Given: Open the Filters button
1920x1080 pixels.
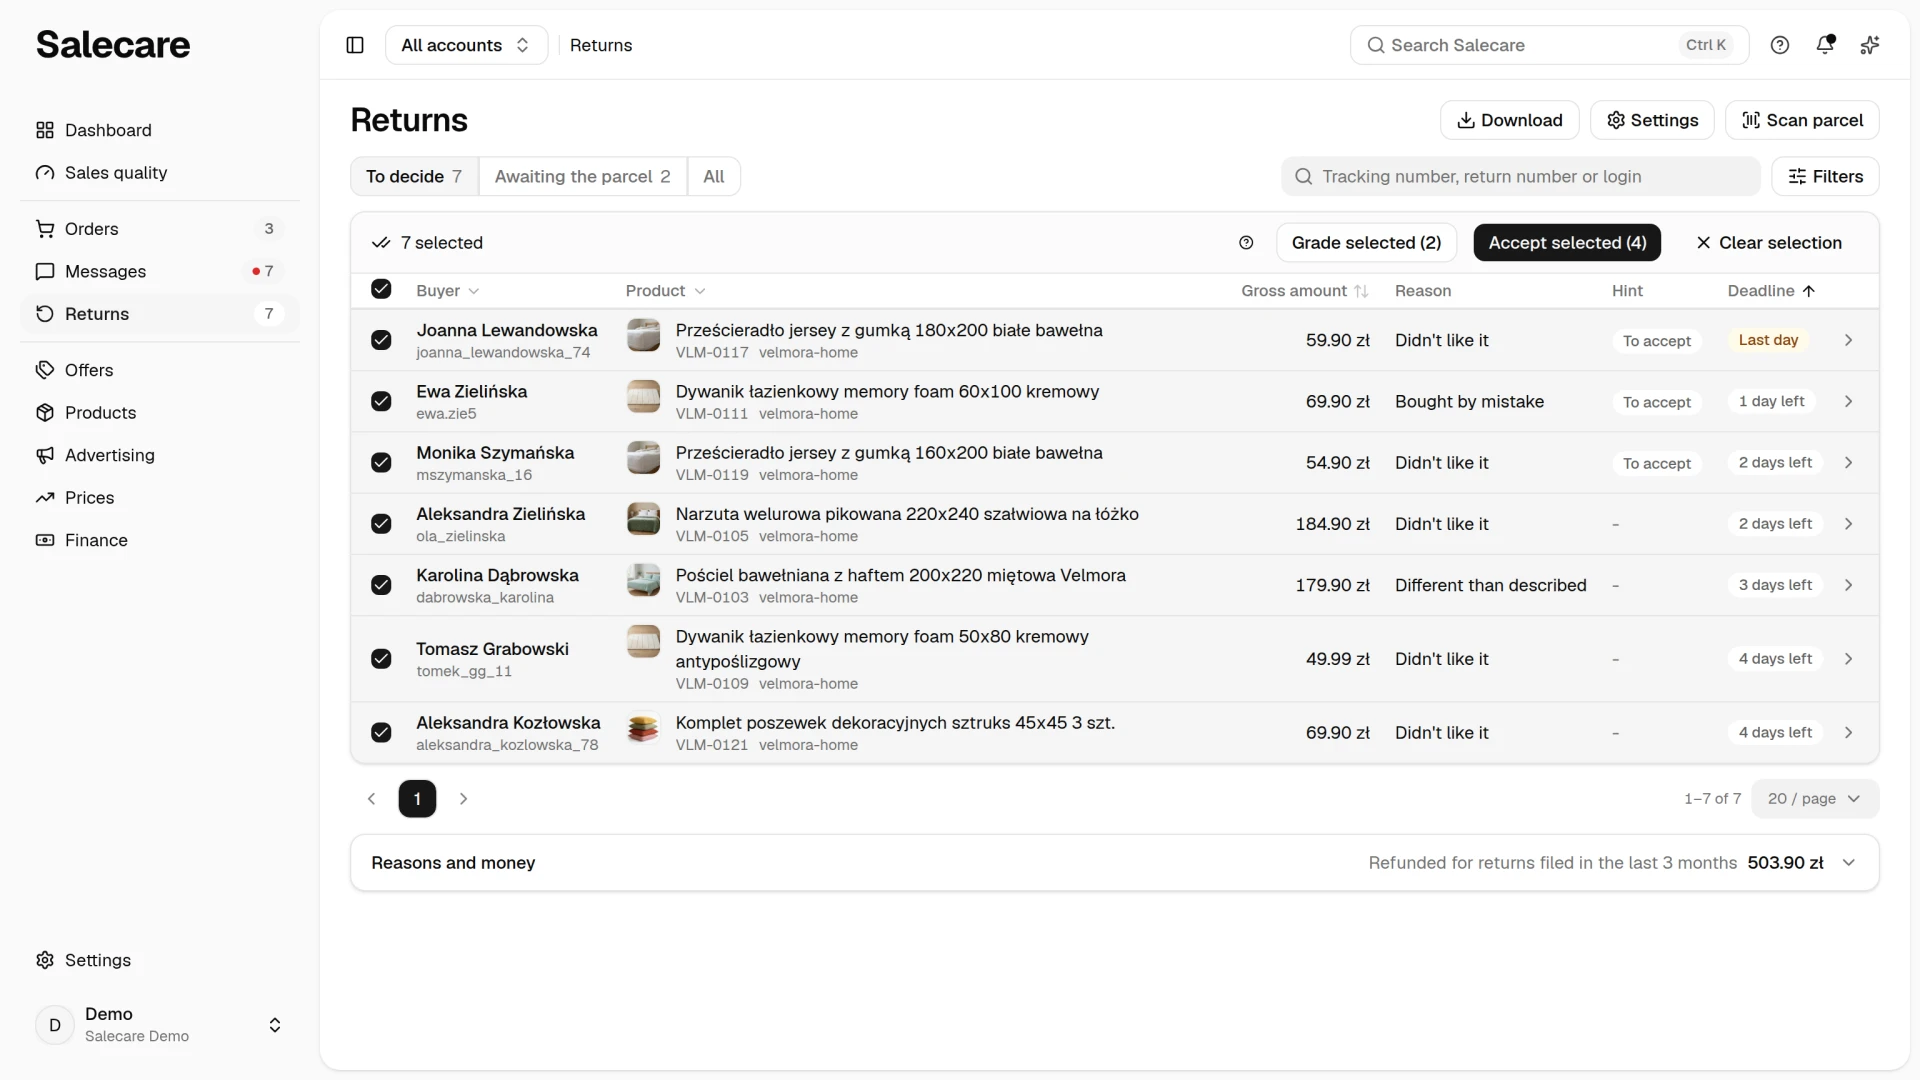Looking at the screenshot, I should tap(1825, 176).
